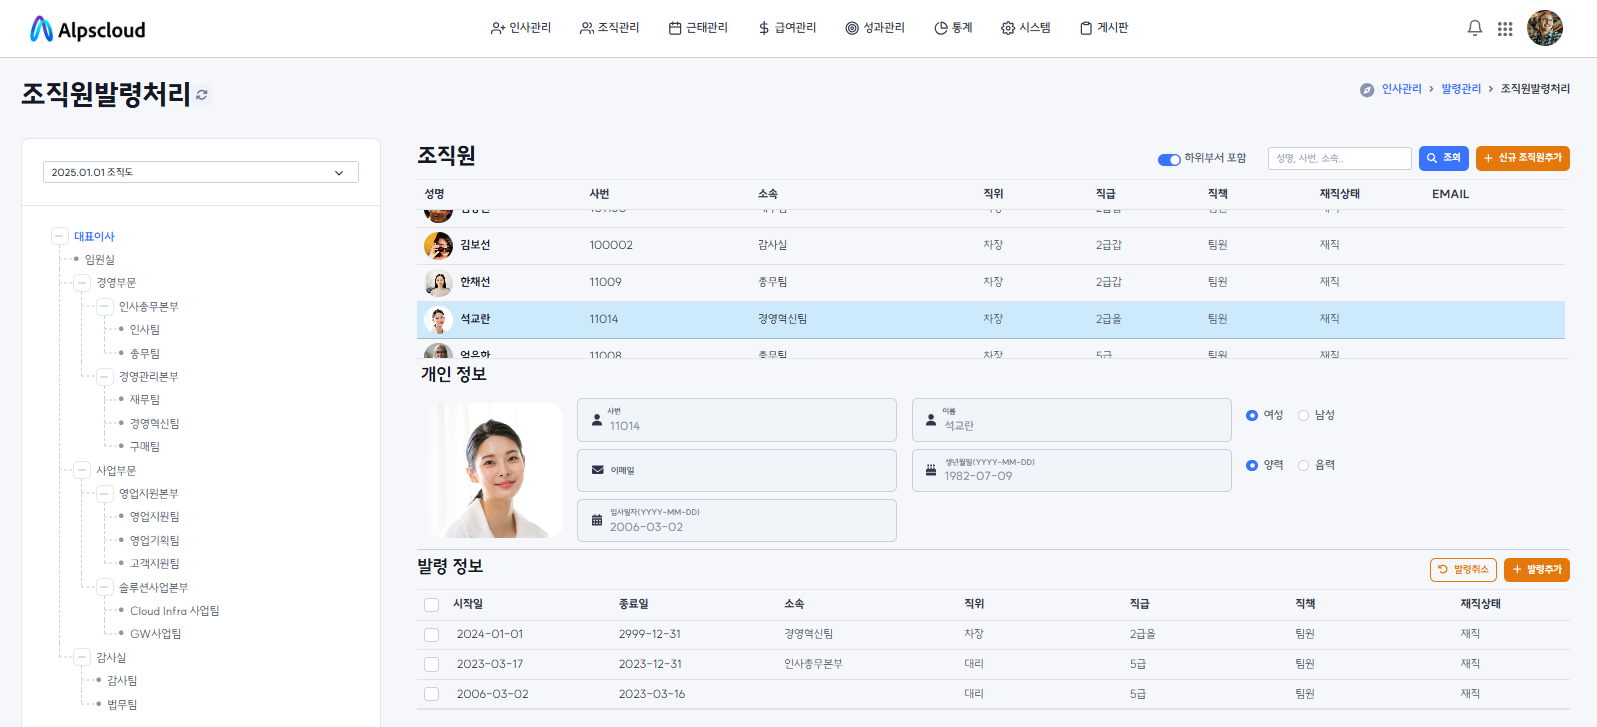Open the 급여관리 menu

point(787,28)
